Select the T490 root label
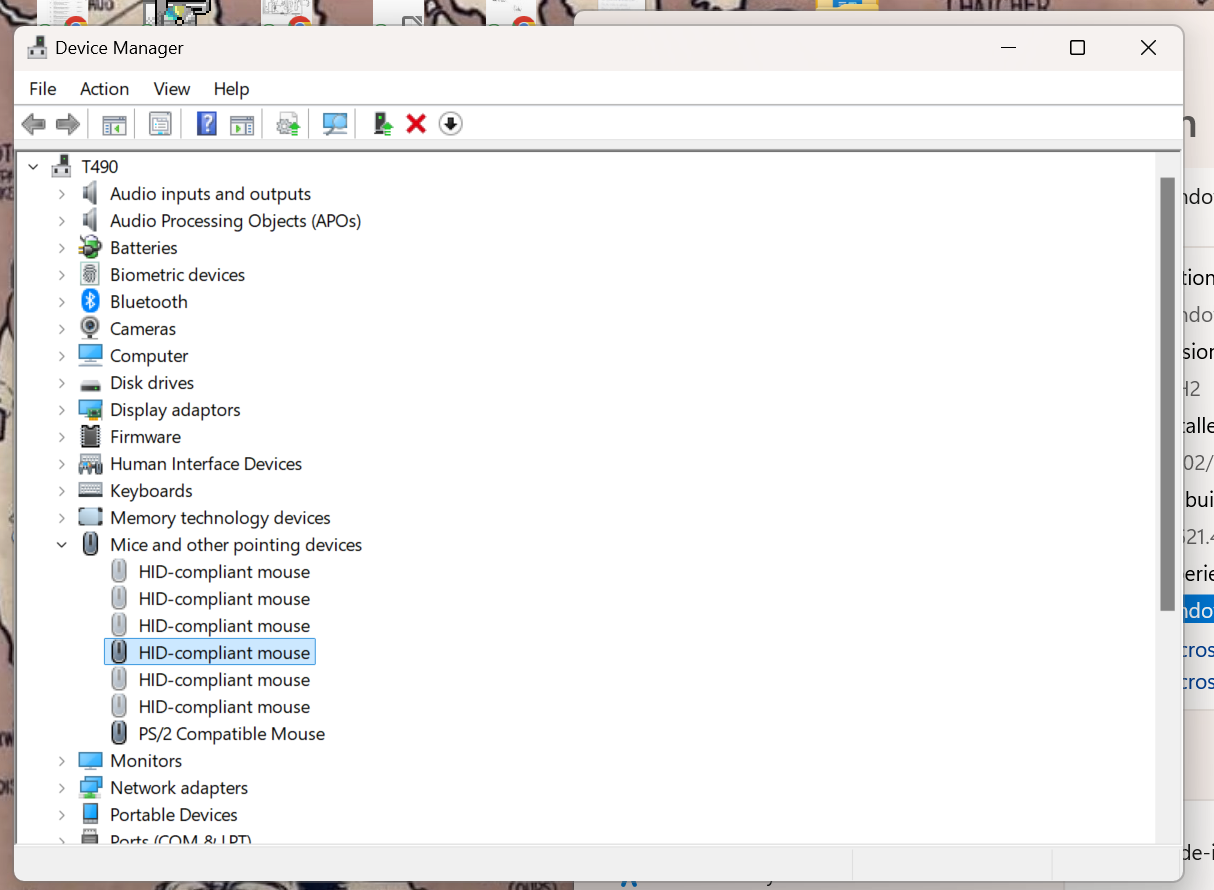The height and width of the screenshot is (890, 1214). tap(100, 166)
